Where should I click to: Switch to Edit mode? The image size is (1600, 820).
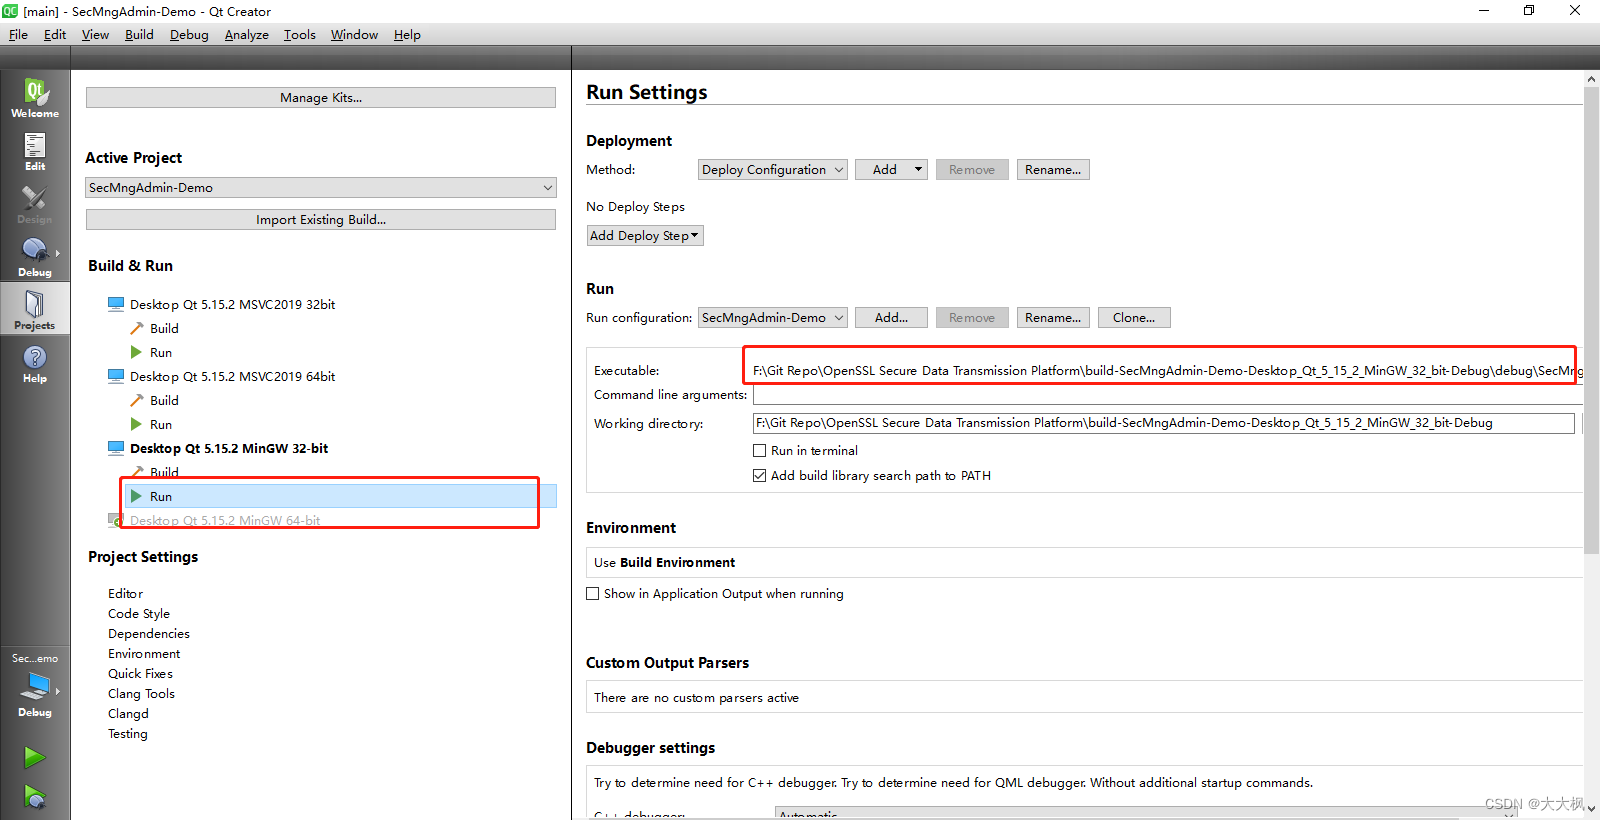[35, 151]
